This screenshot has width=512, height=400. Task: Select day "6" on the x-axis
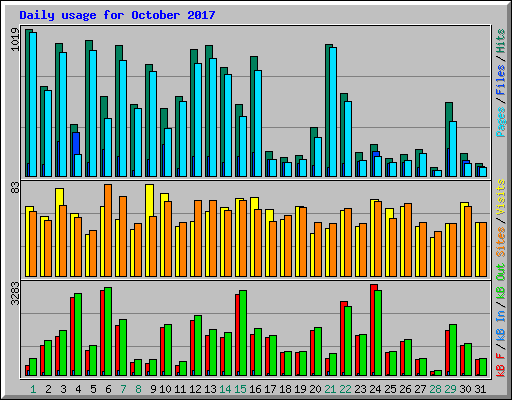pyautogui.click(x=108, y=389)
